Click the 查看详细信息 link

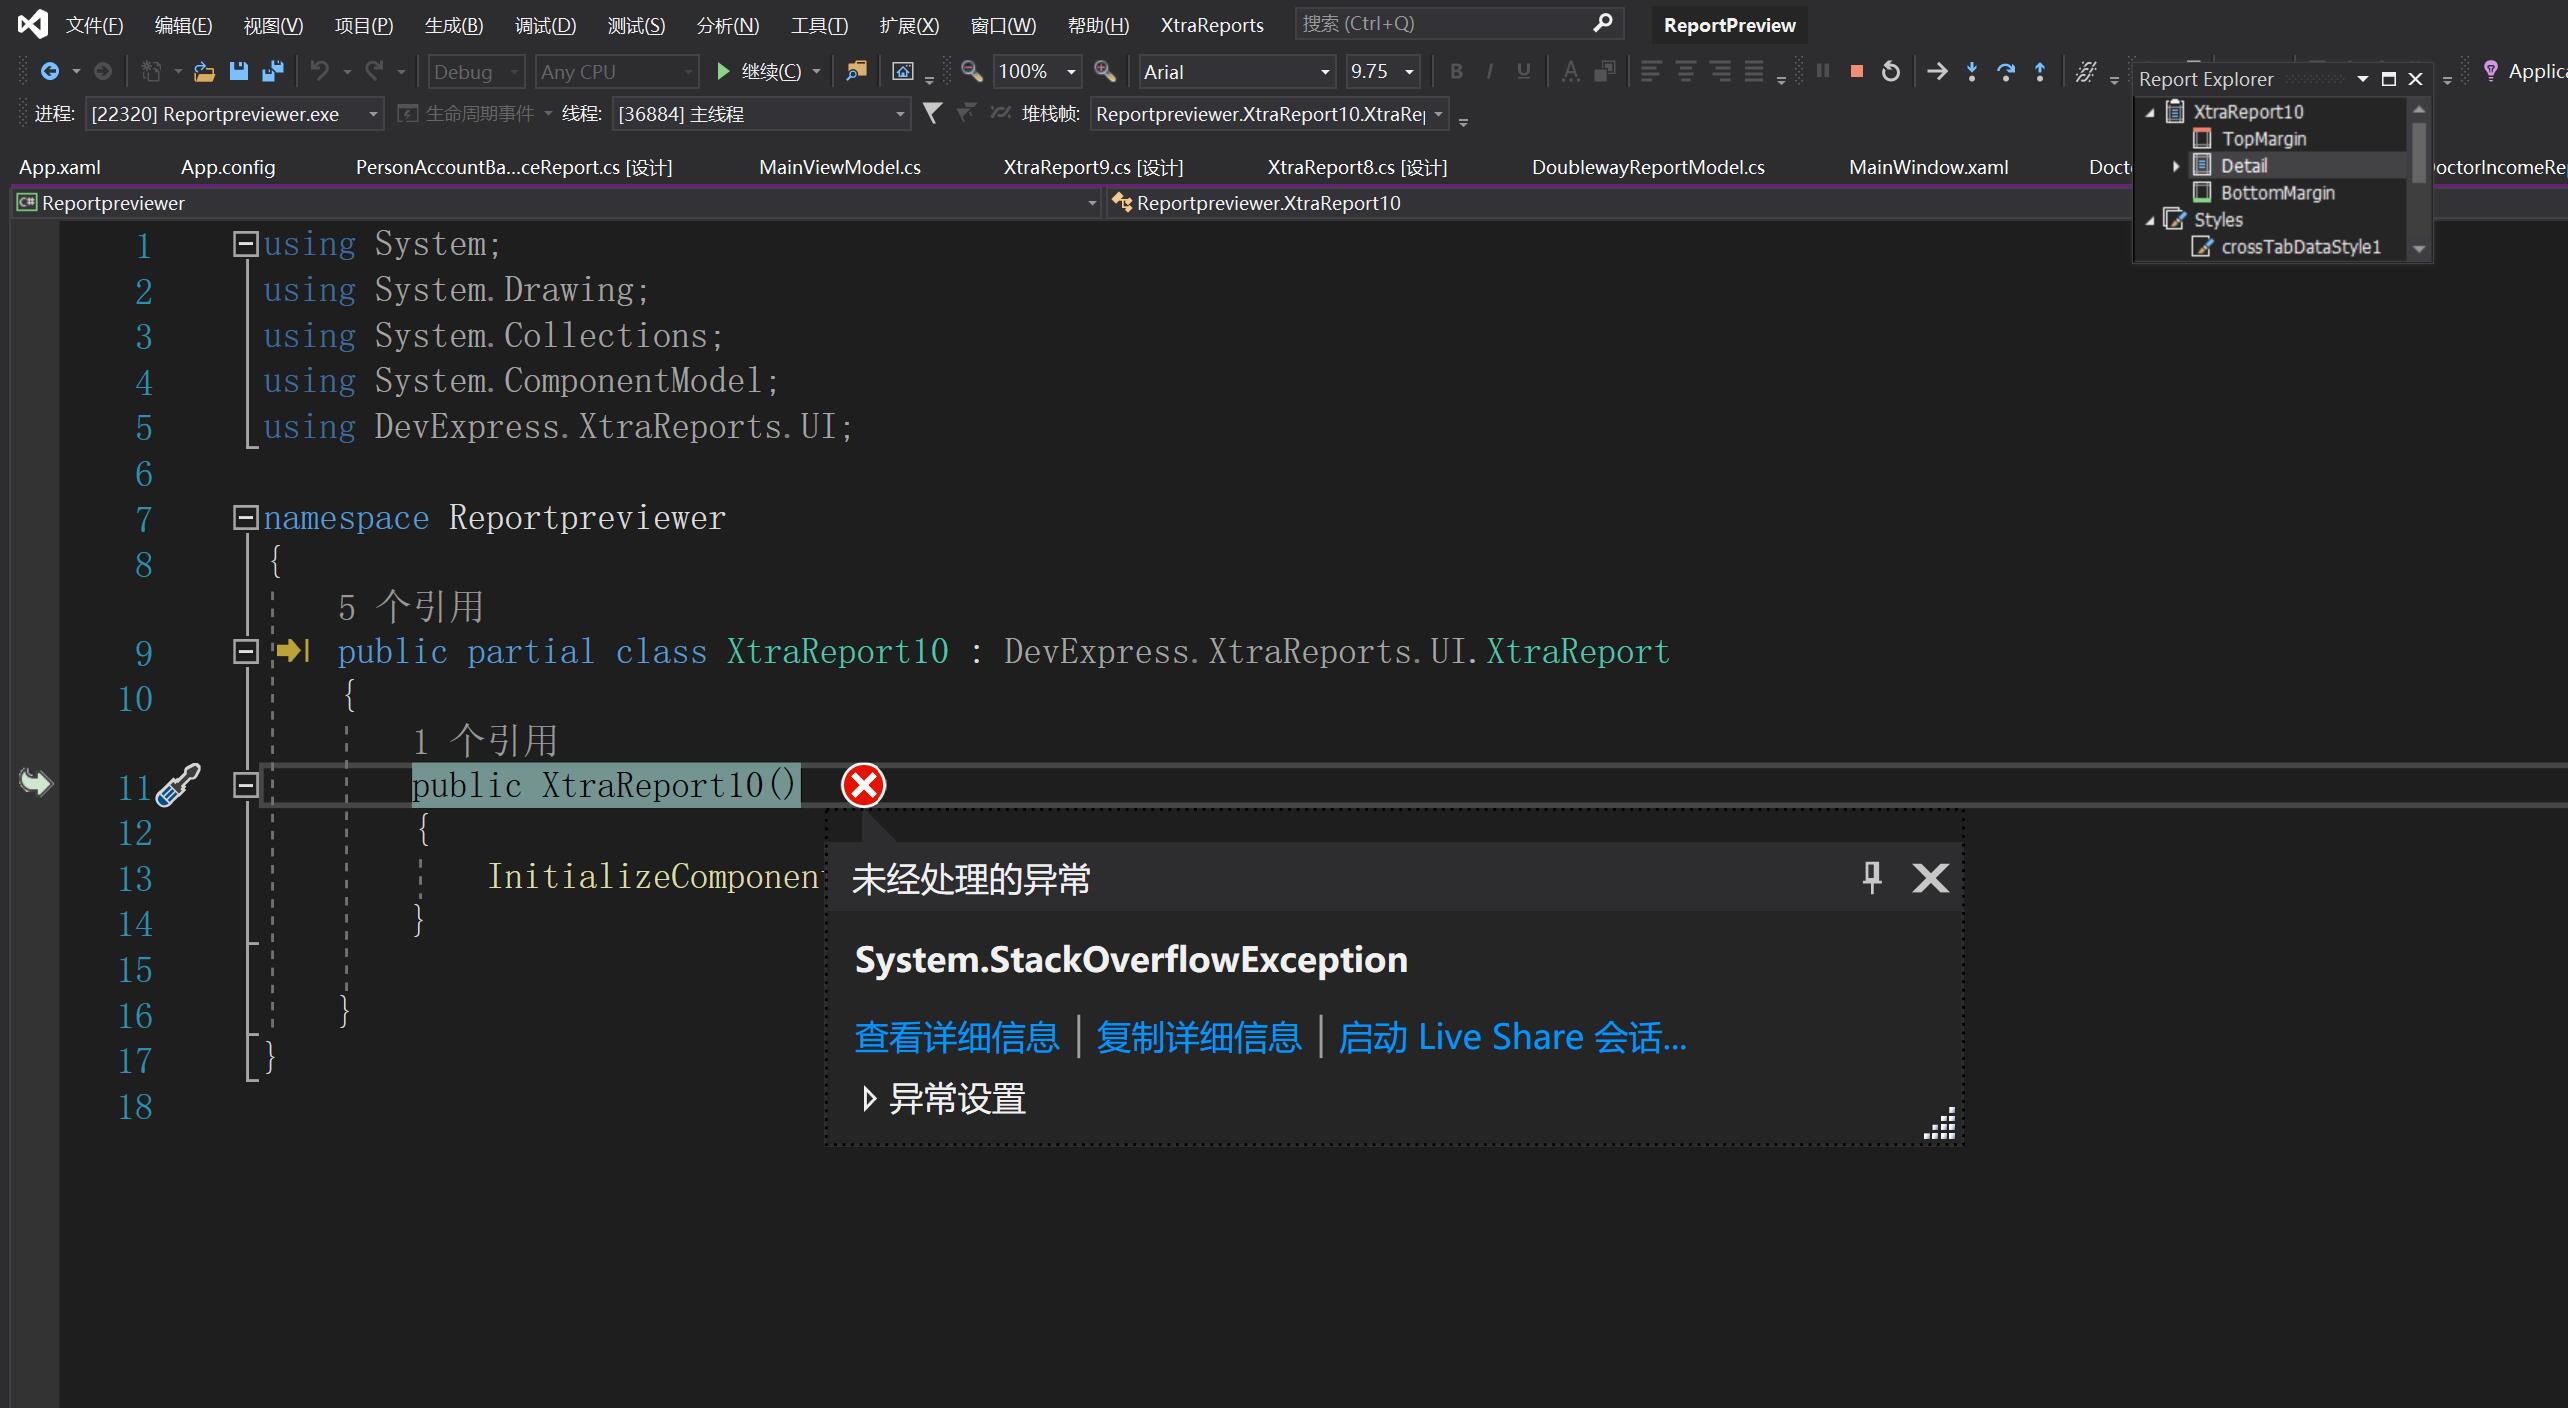pos(957,1037)
